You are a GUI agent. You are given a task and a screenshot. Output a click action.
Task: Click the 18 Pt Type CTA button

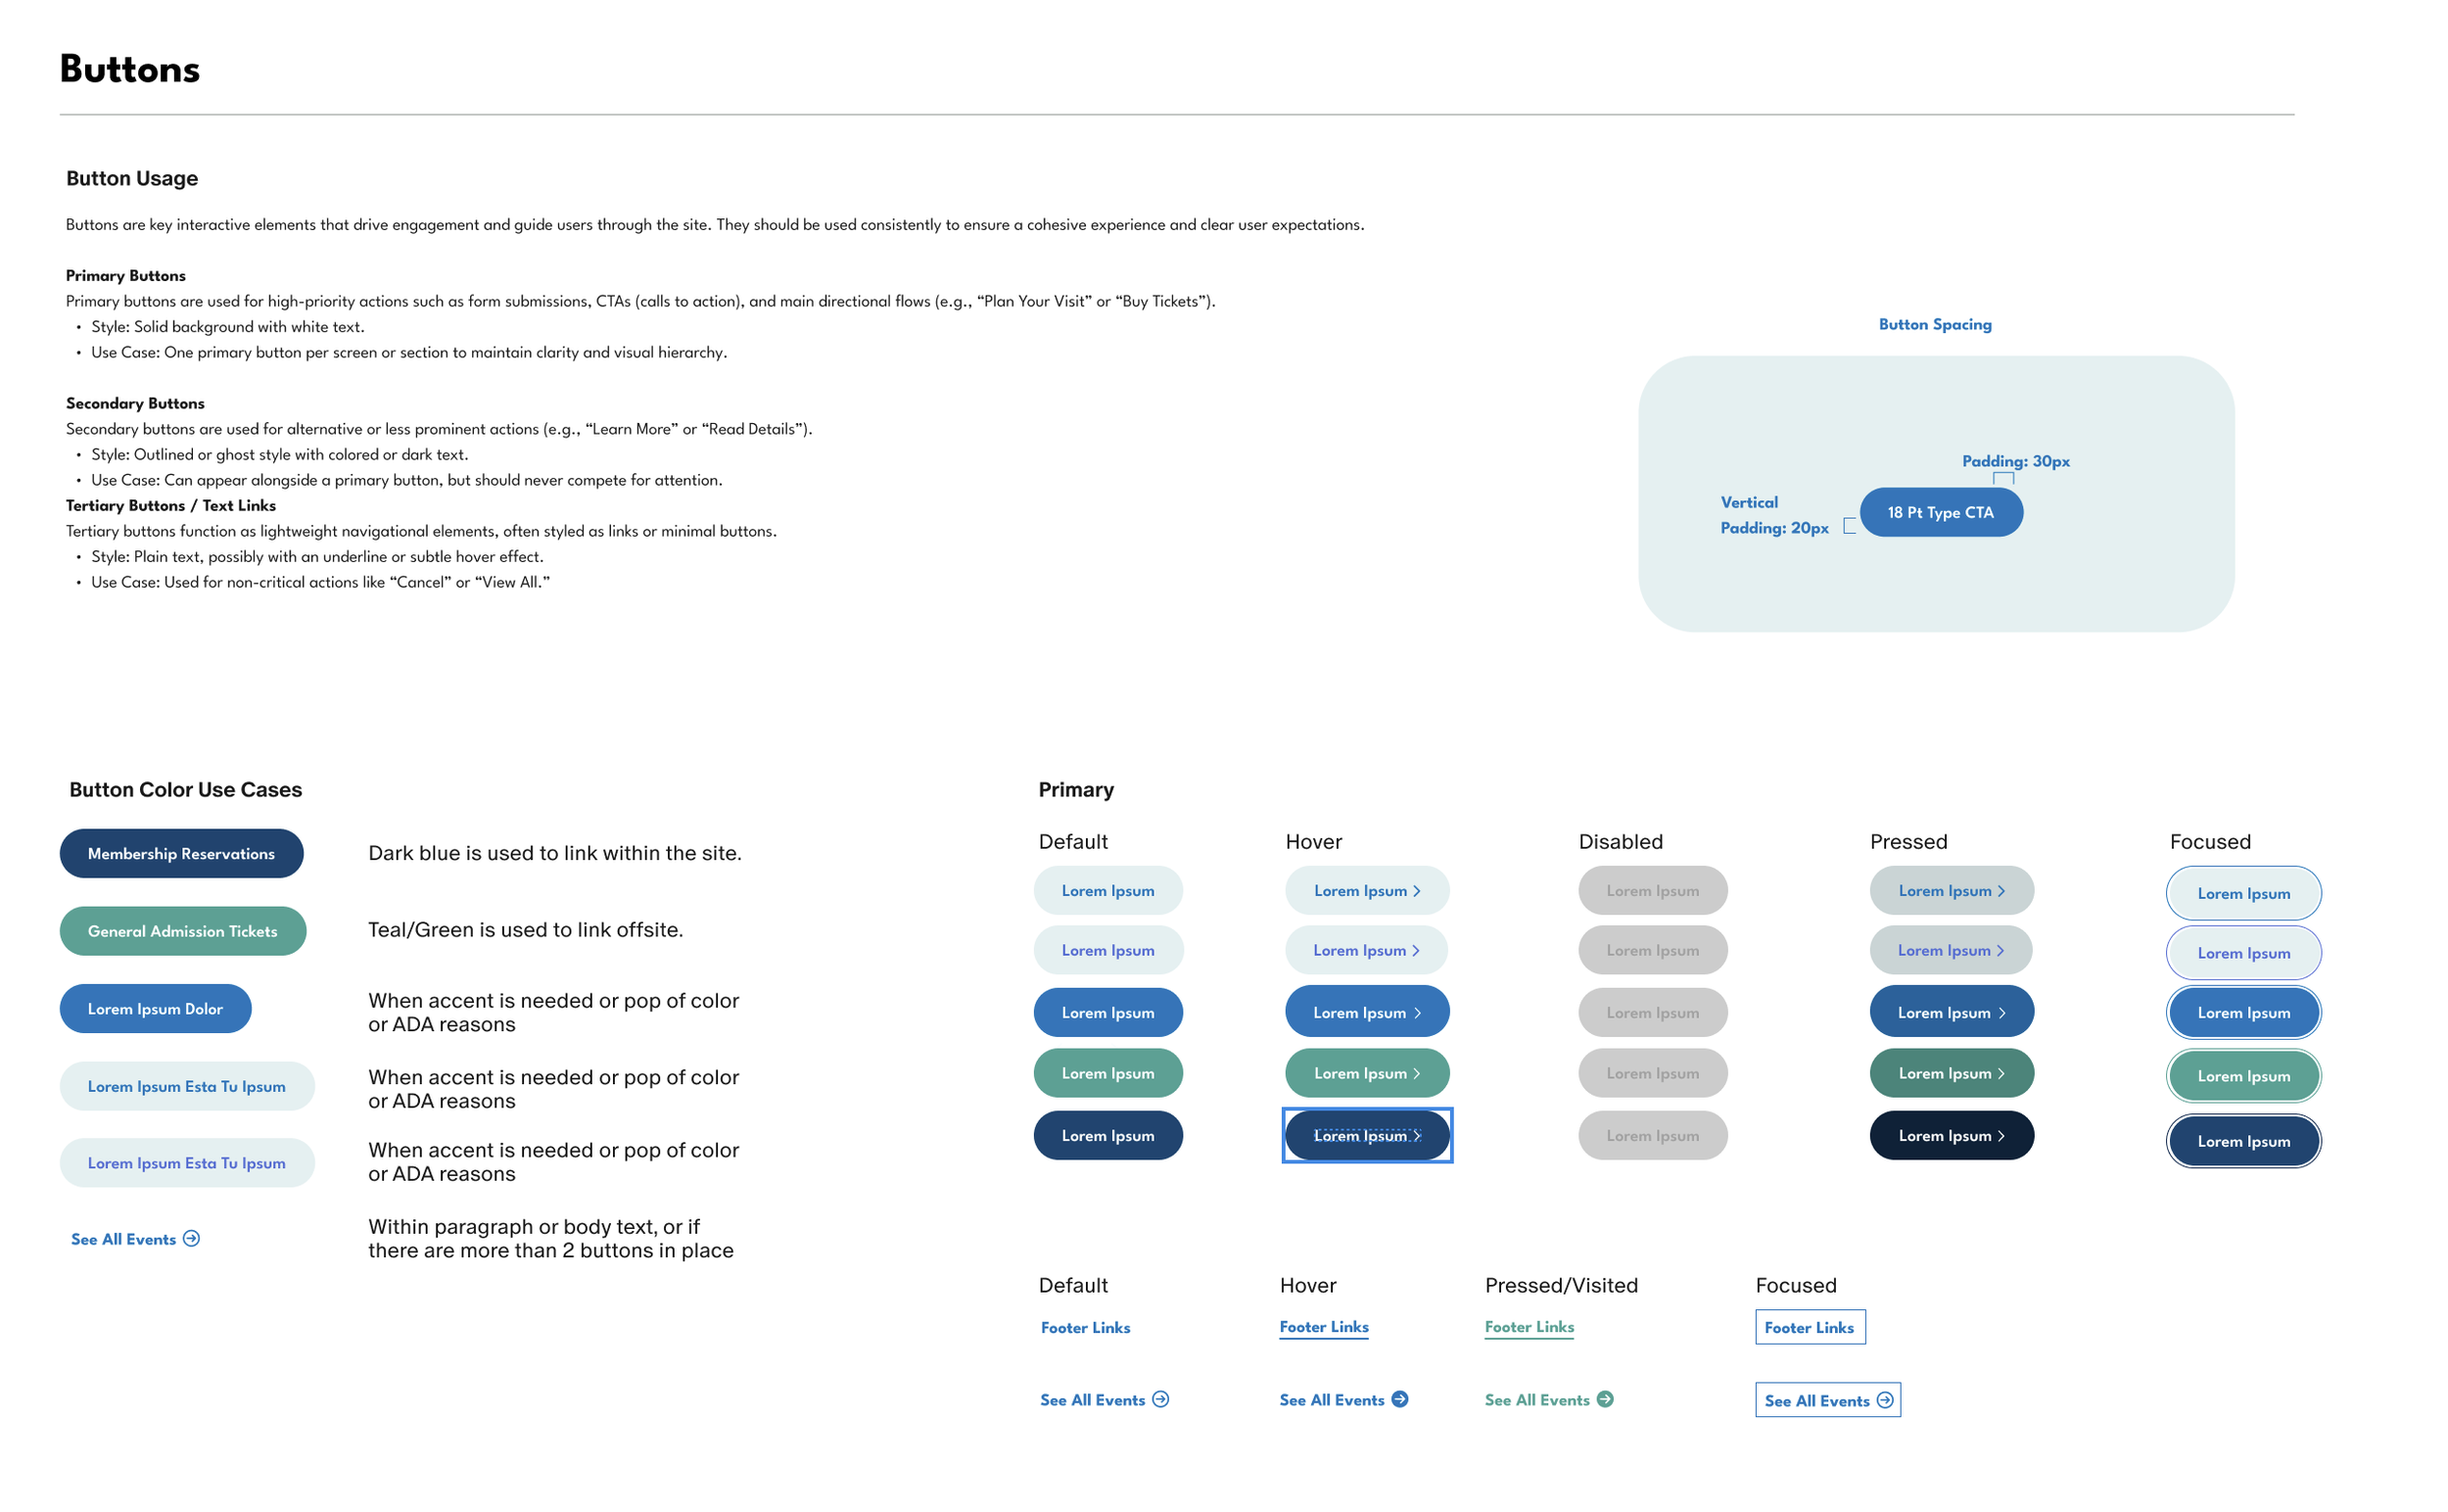(1941, 513)
